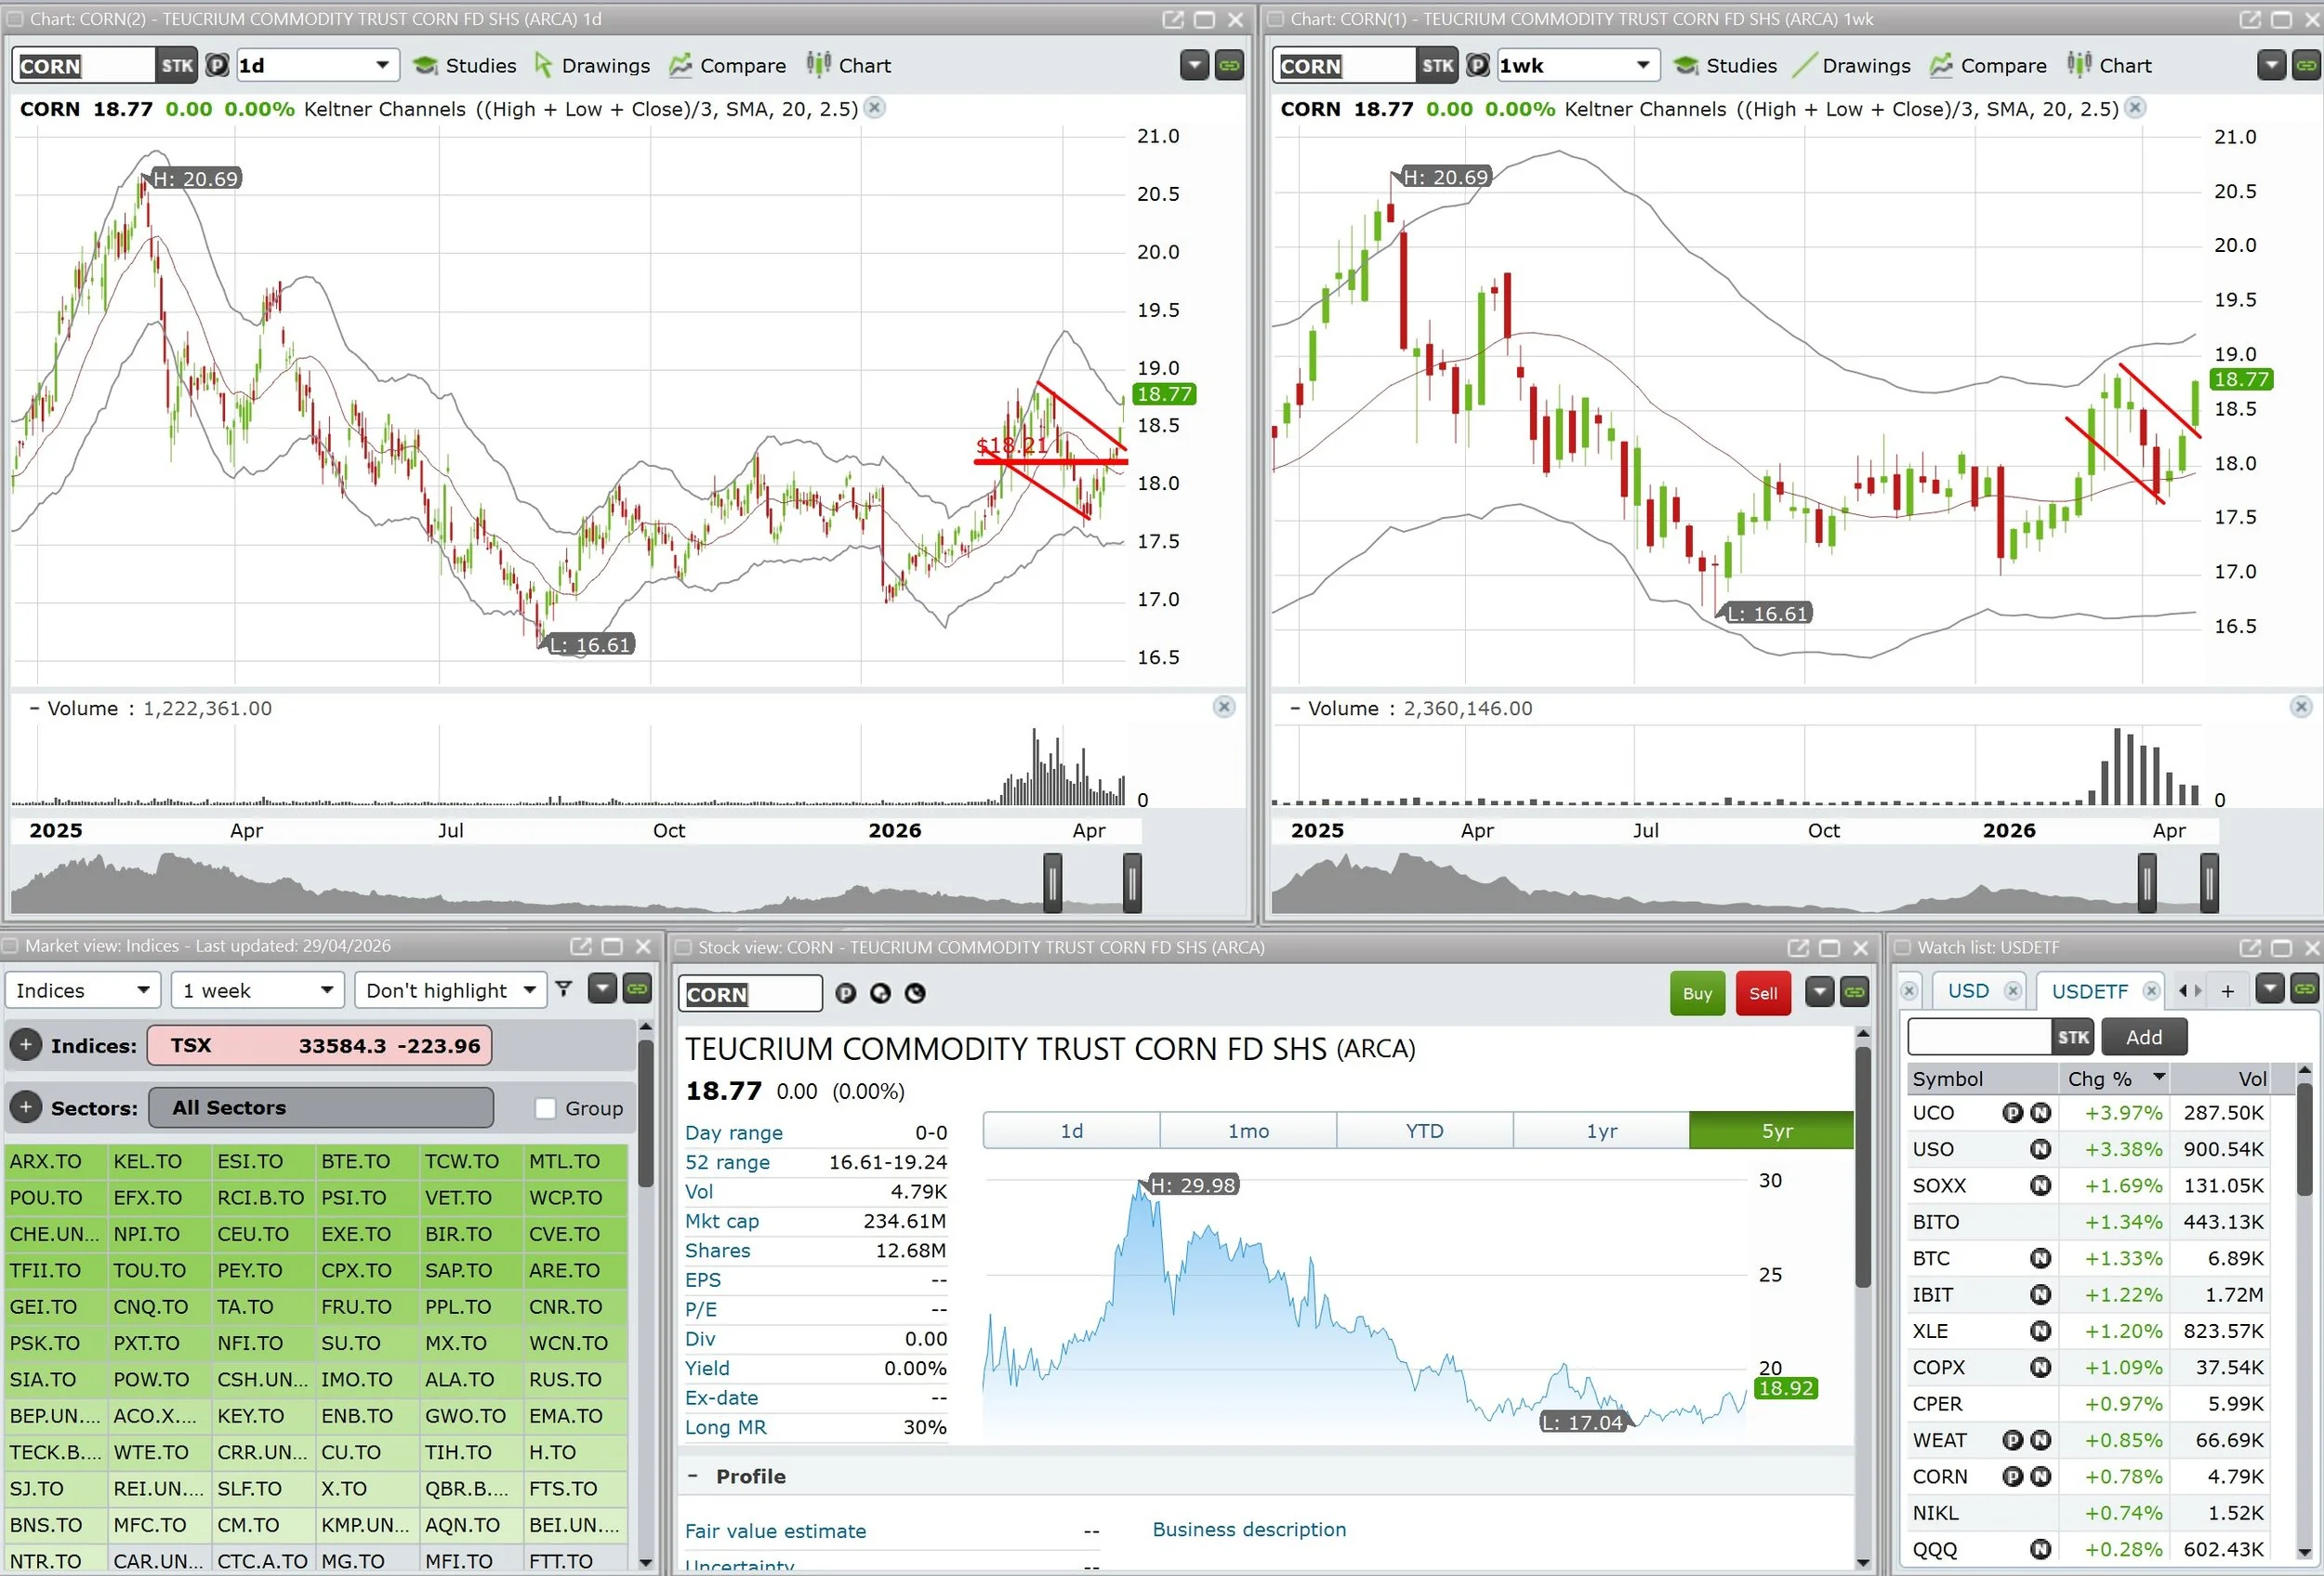Open the Don't highlight dropdown
This screenshot has height=1576, width=2324.
[x=450, y=990]
